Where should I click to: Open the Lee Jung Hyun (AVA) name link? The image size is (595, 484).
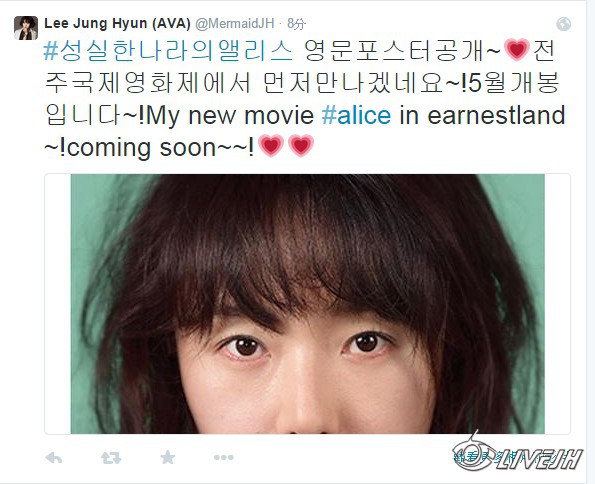pos(117,23)
